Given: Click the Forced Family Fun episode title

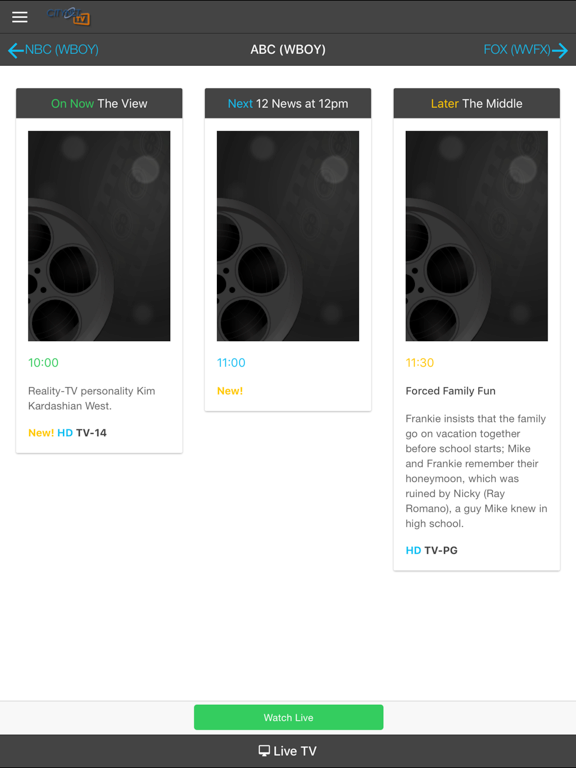Looking at the screenshot, I should tap(451, 391).
